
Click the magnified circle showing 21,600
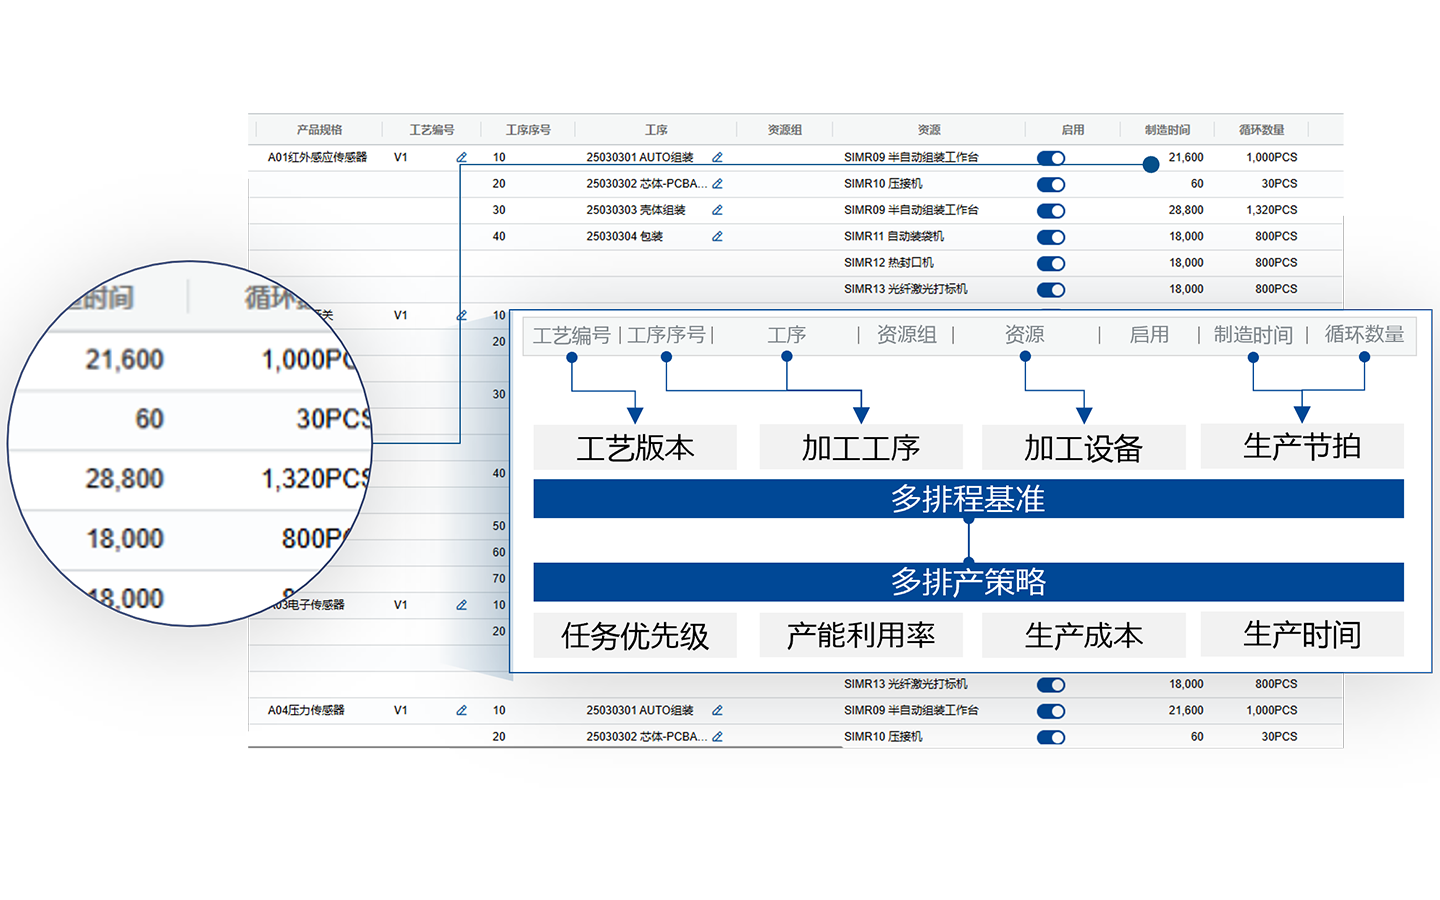point(120,360)
